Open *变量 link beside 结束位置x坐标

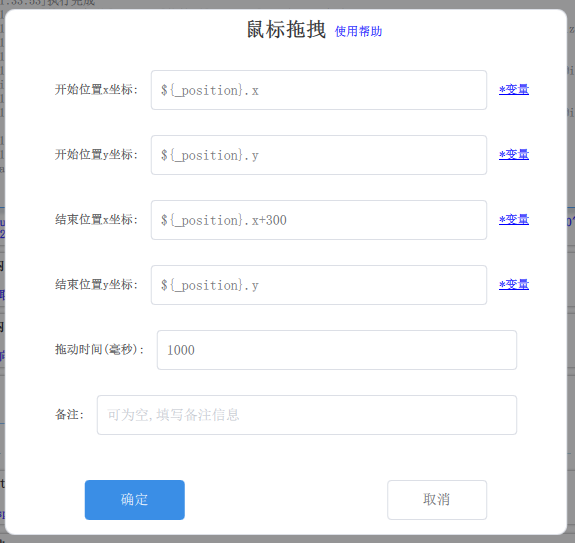pos(514,219)
